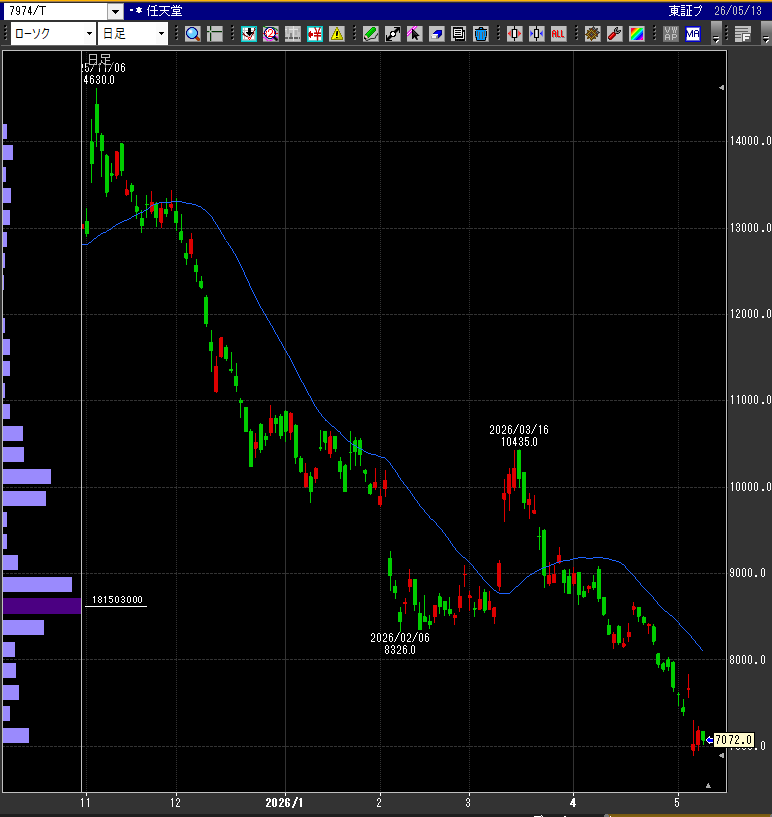This screenshot has width=772, height=817.
Task: Click the highlighted dark purple volume profile bar
Action: click(42, 606)
